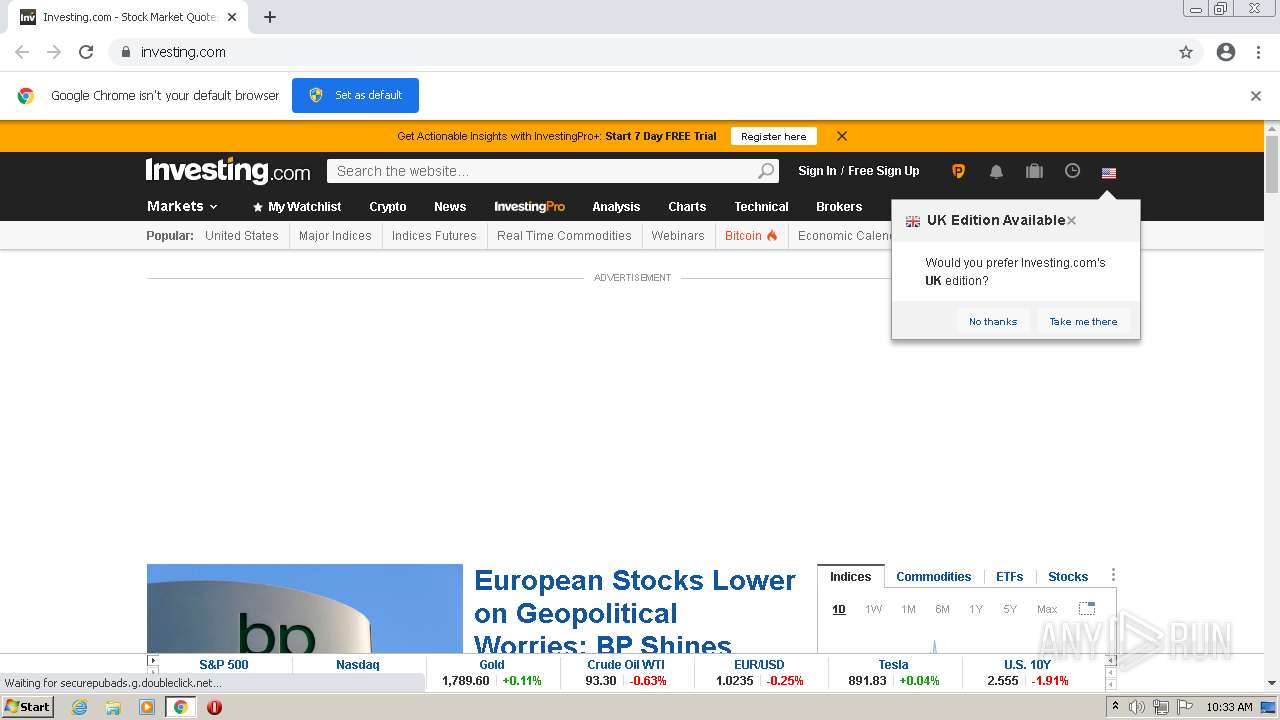This screenshot has height=720, width=1280.
Task: Open the alerts bell icon
Action: tap(996, 171)
